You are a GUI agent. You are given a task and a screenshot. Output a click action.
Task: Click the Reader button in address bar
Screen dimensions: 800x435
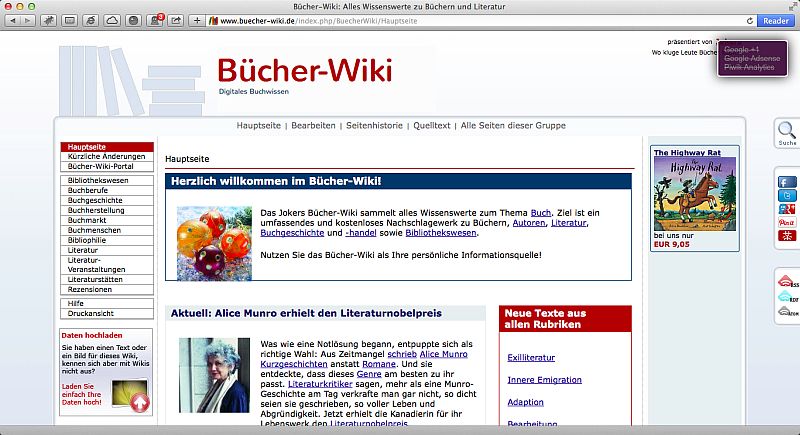[774, 20]
